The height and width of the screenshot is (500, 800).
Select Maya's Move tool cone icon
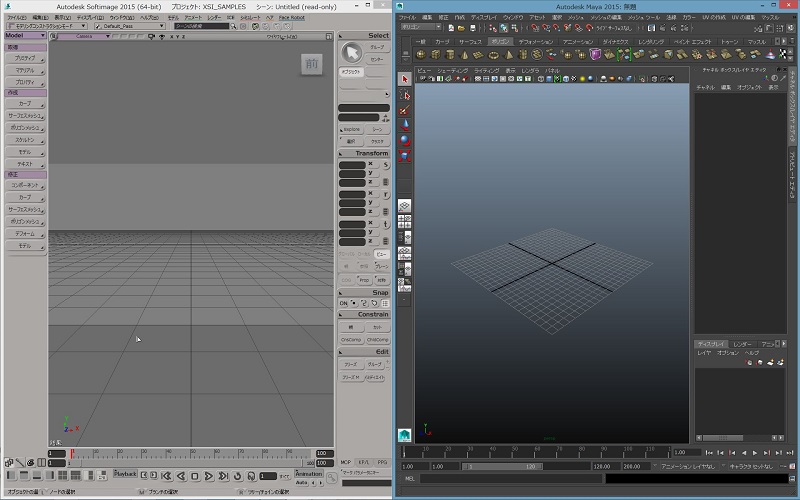tap(405, 125)
